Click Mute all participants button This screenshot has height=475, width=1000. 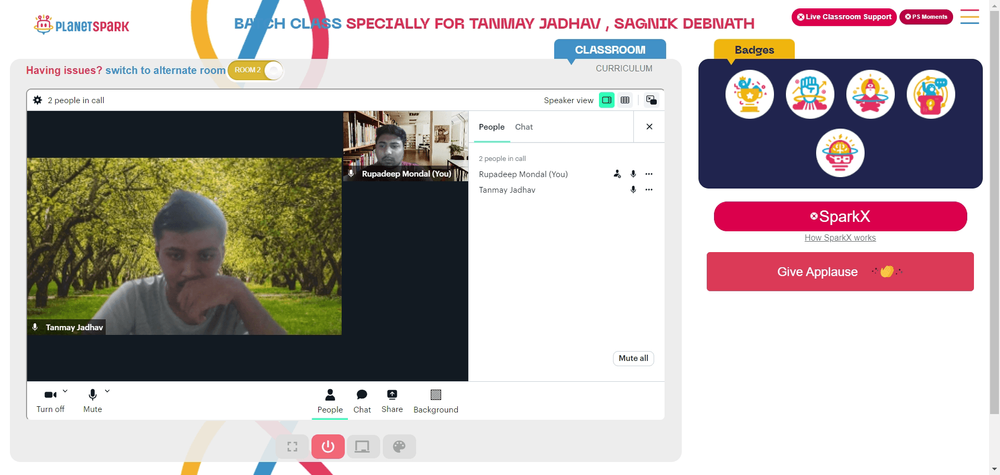tap(633, 358)
